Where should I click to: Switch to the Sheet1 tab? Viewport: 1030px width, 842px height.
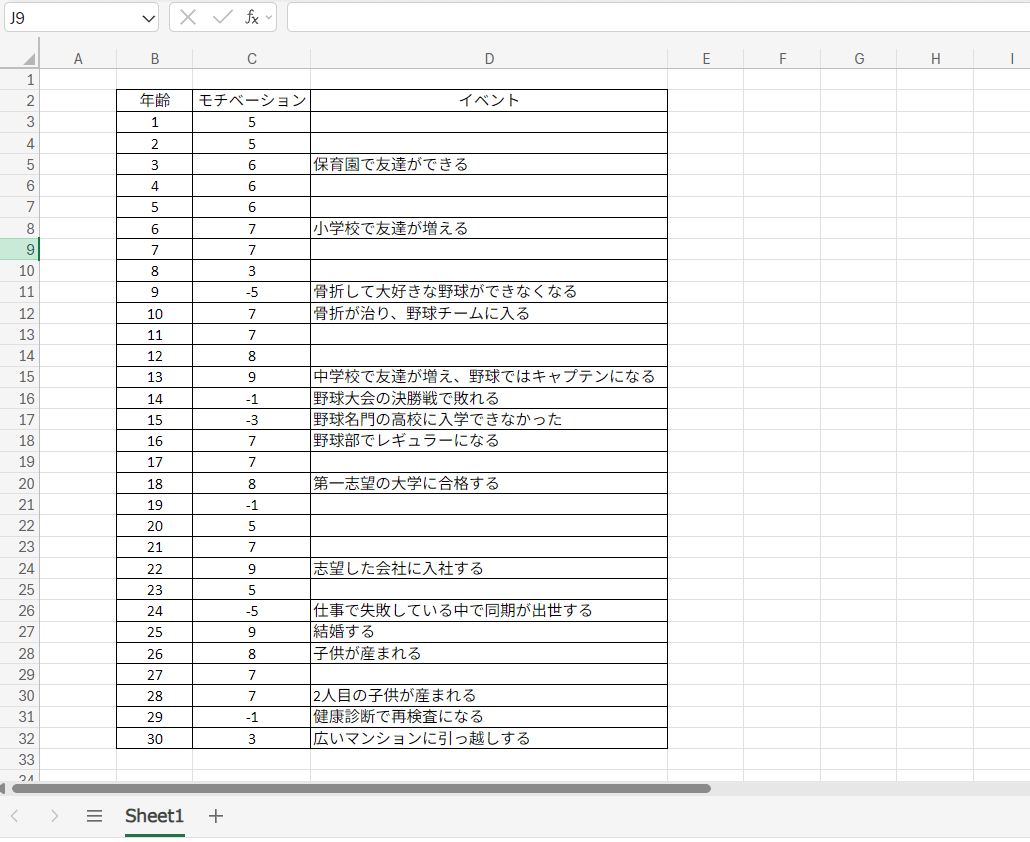[x=154, y=816]
